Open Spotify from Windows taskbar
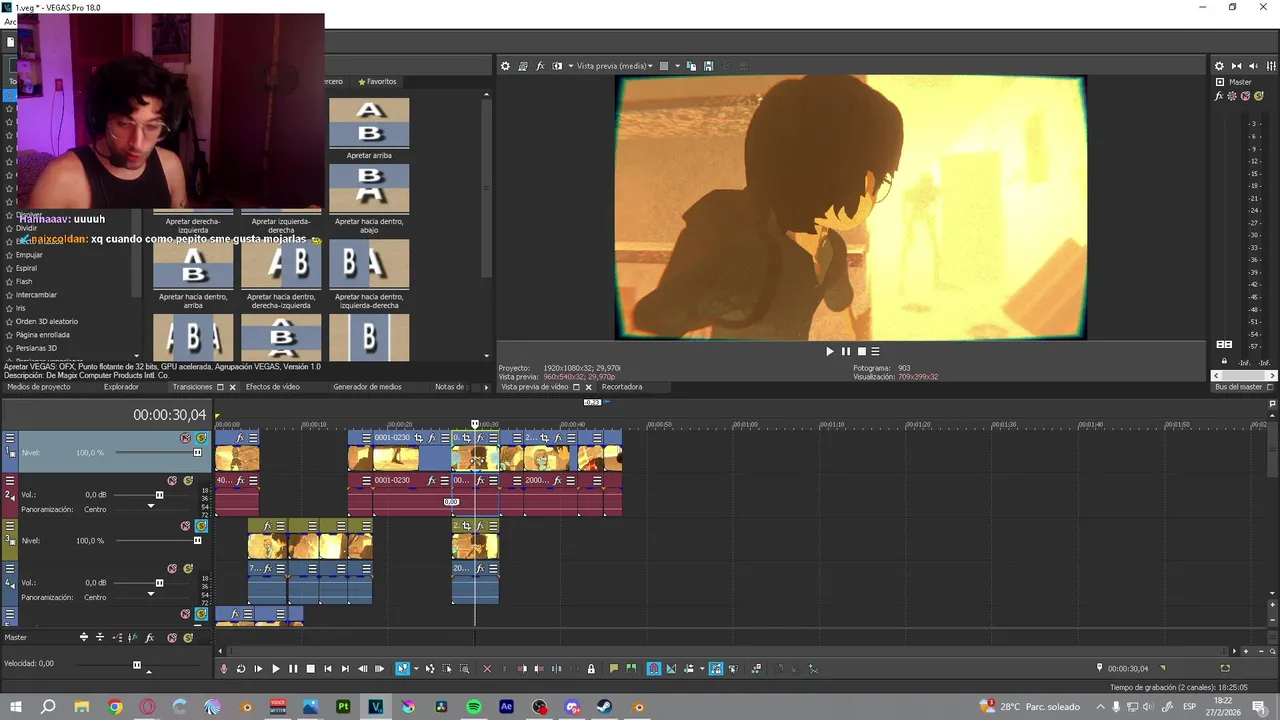The height and width of the screenshot is (720, 1280). click(x=474, y=707)
